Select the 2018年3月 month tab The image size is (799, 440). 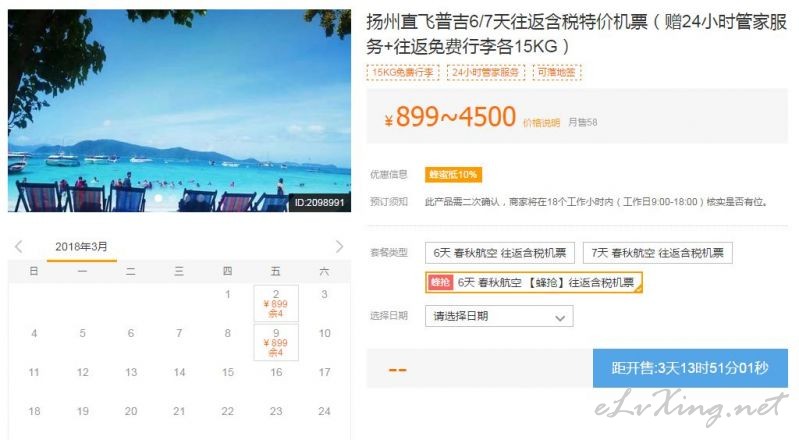pos(82,247)
